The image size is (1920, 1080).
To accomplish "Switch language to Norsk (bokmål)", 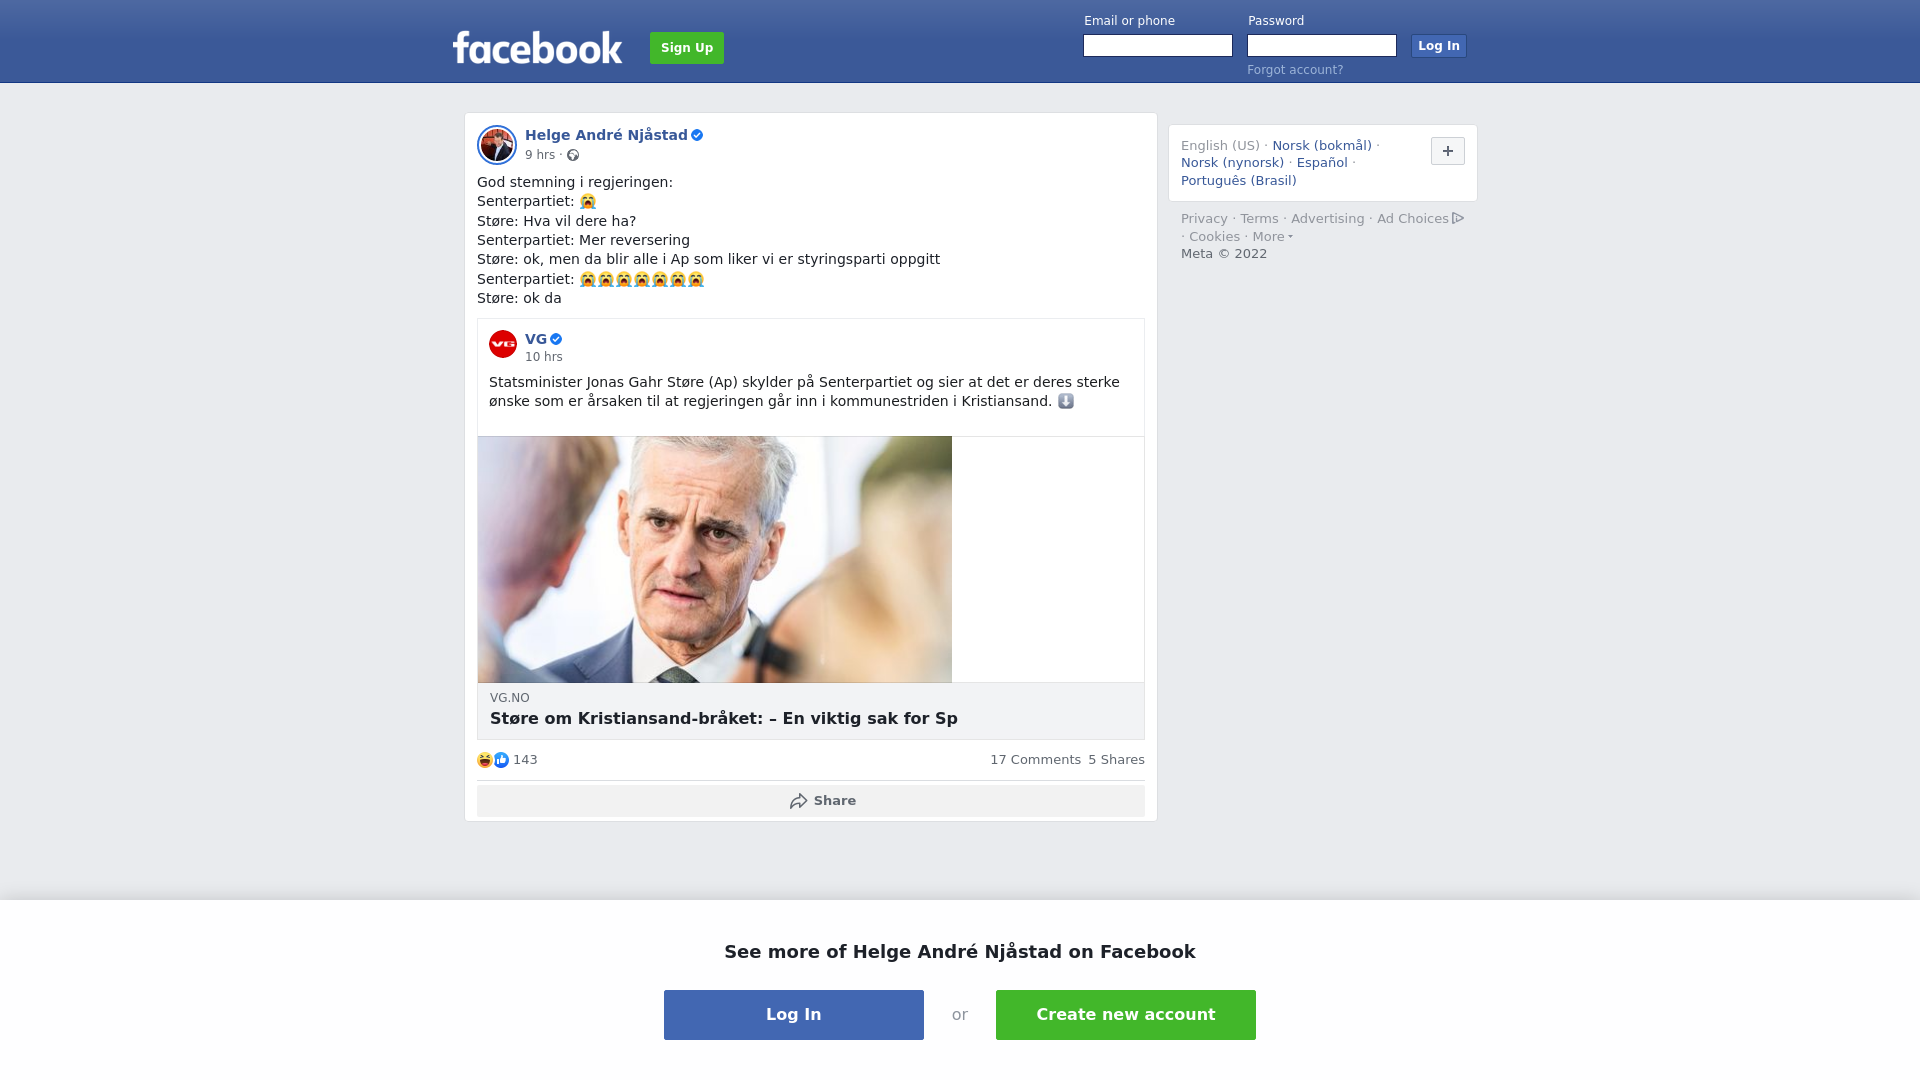I will pos(1322,146).
